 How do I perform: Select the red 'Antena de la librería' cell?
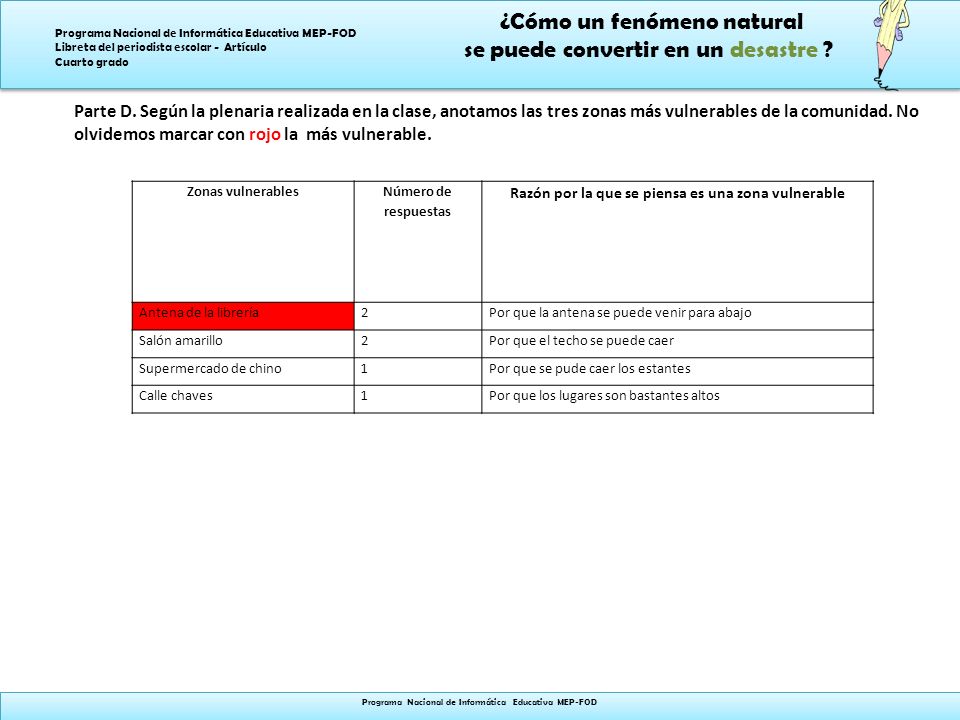(243, 316)
